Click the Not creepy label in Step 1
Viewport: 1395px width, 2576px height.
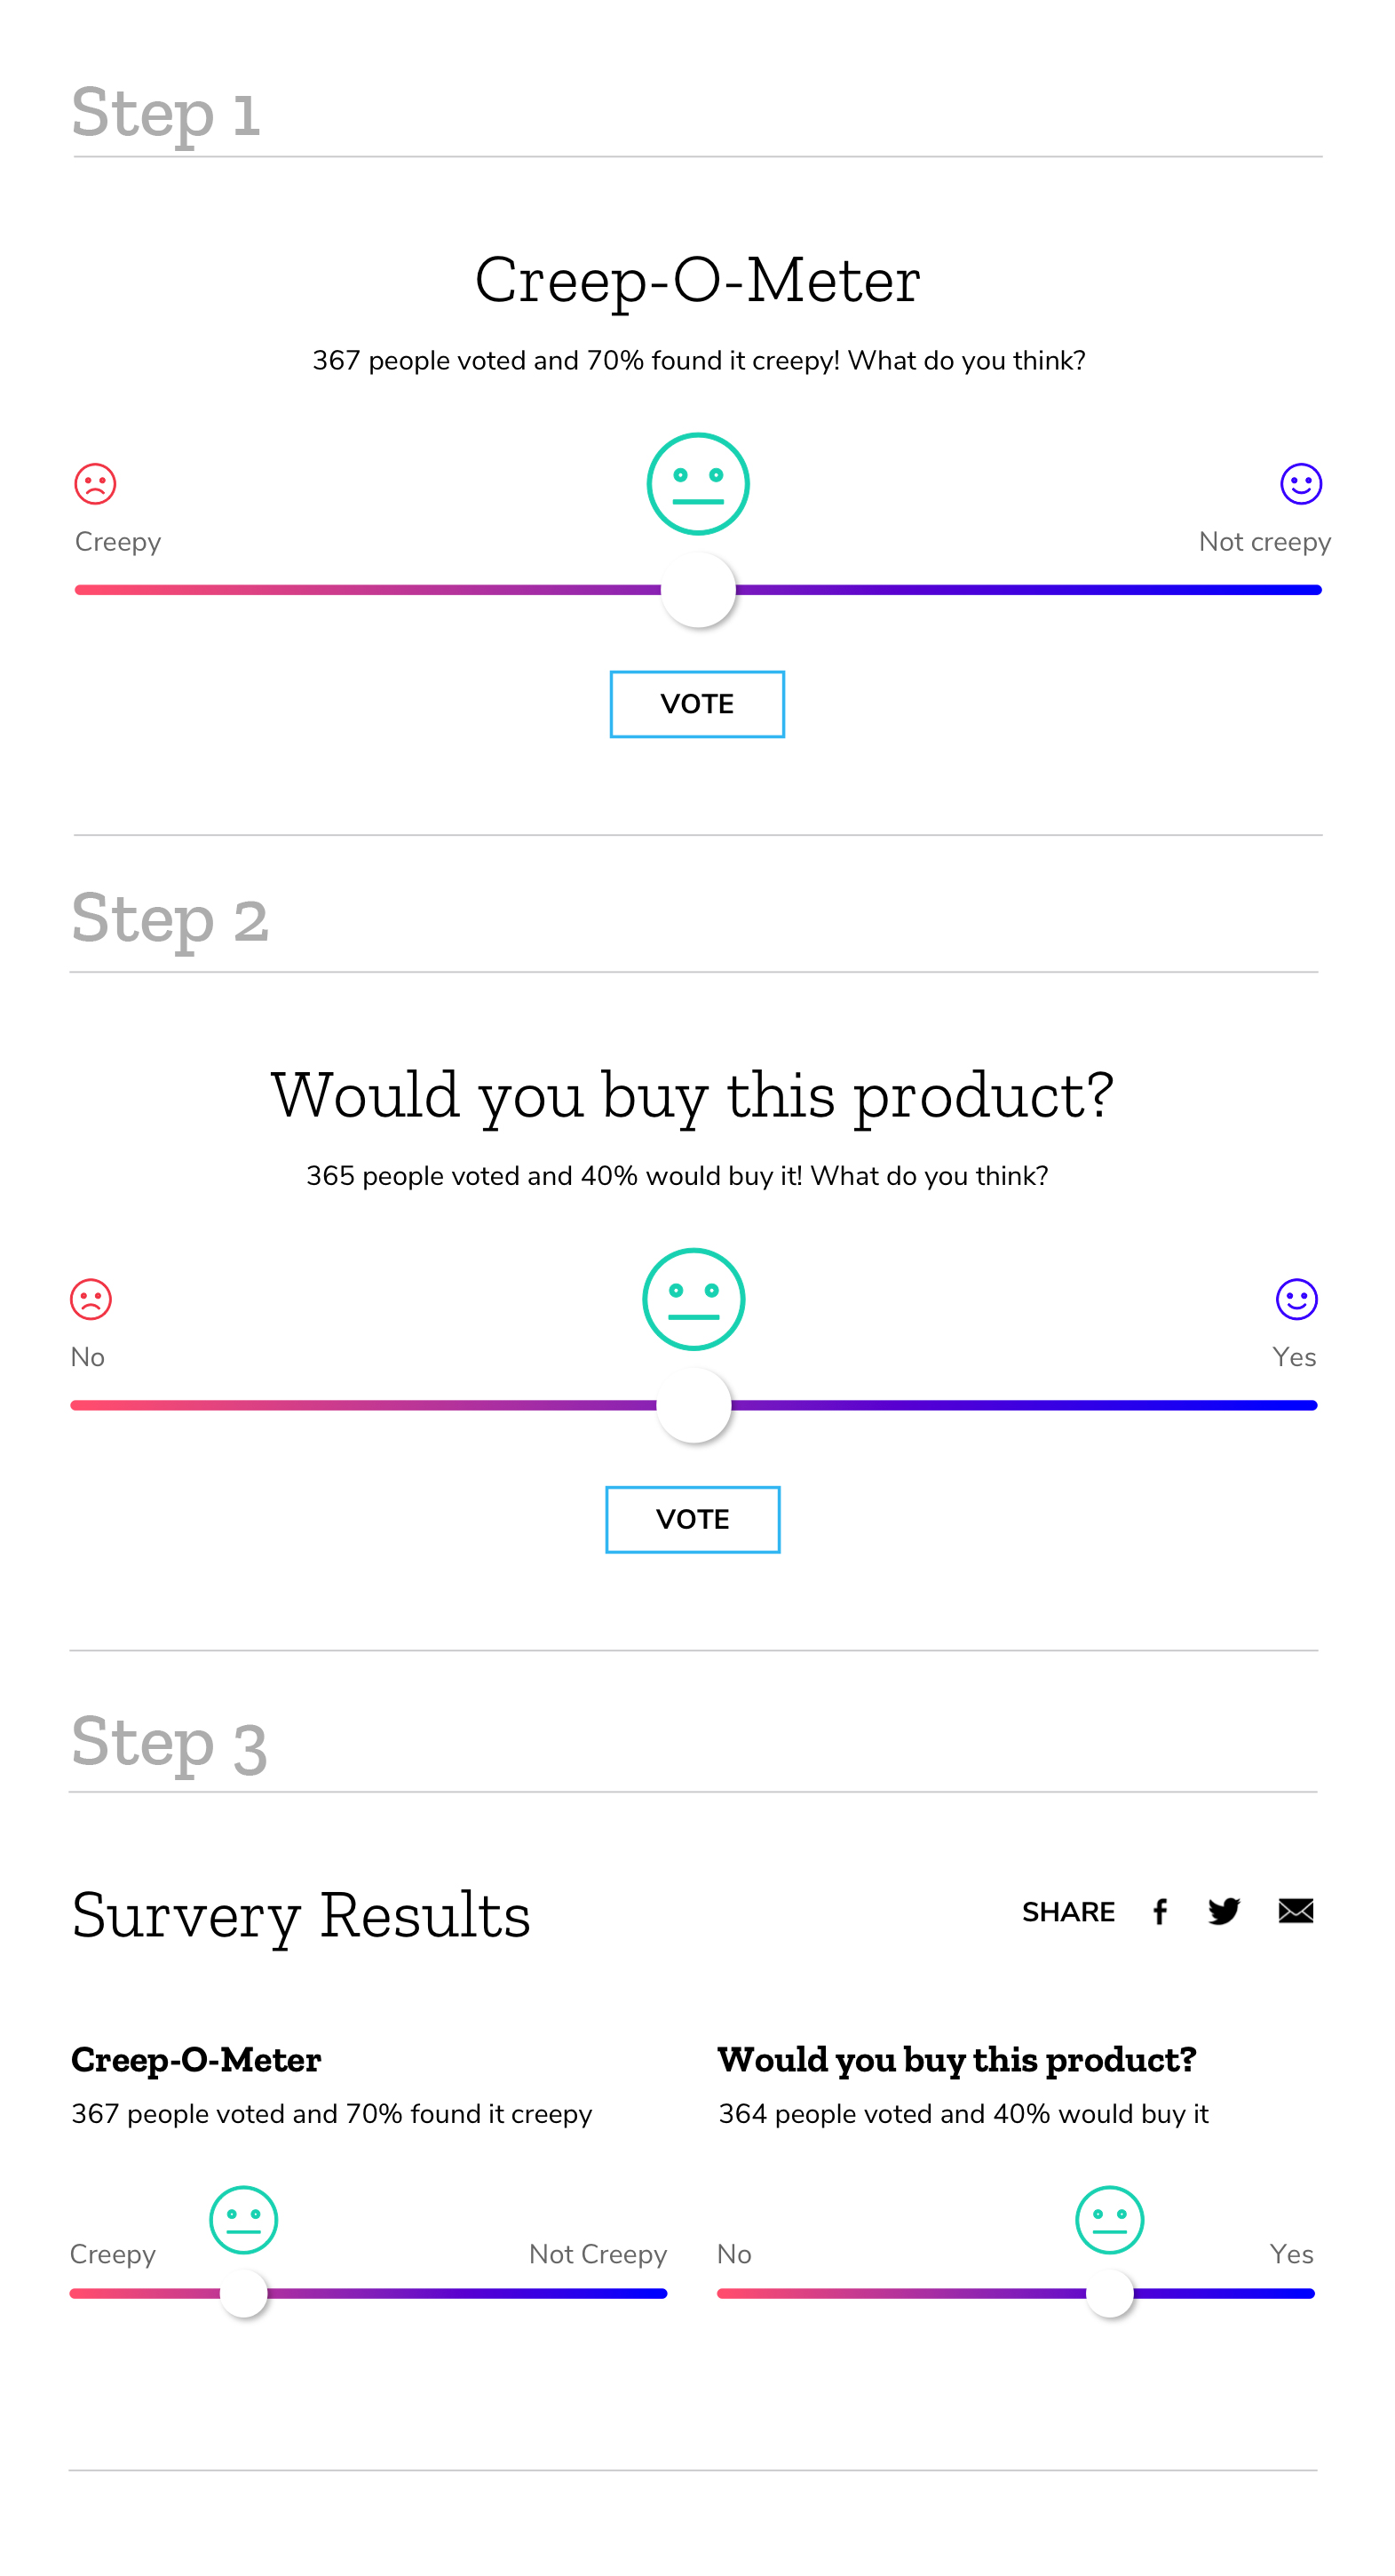(x=1264, y=542)
